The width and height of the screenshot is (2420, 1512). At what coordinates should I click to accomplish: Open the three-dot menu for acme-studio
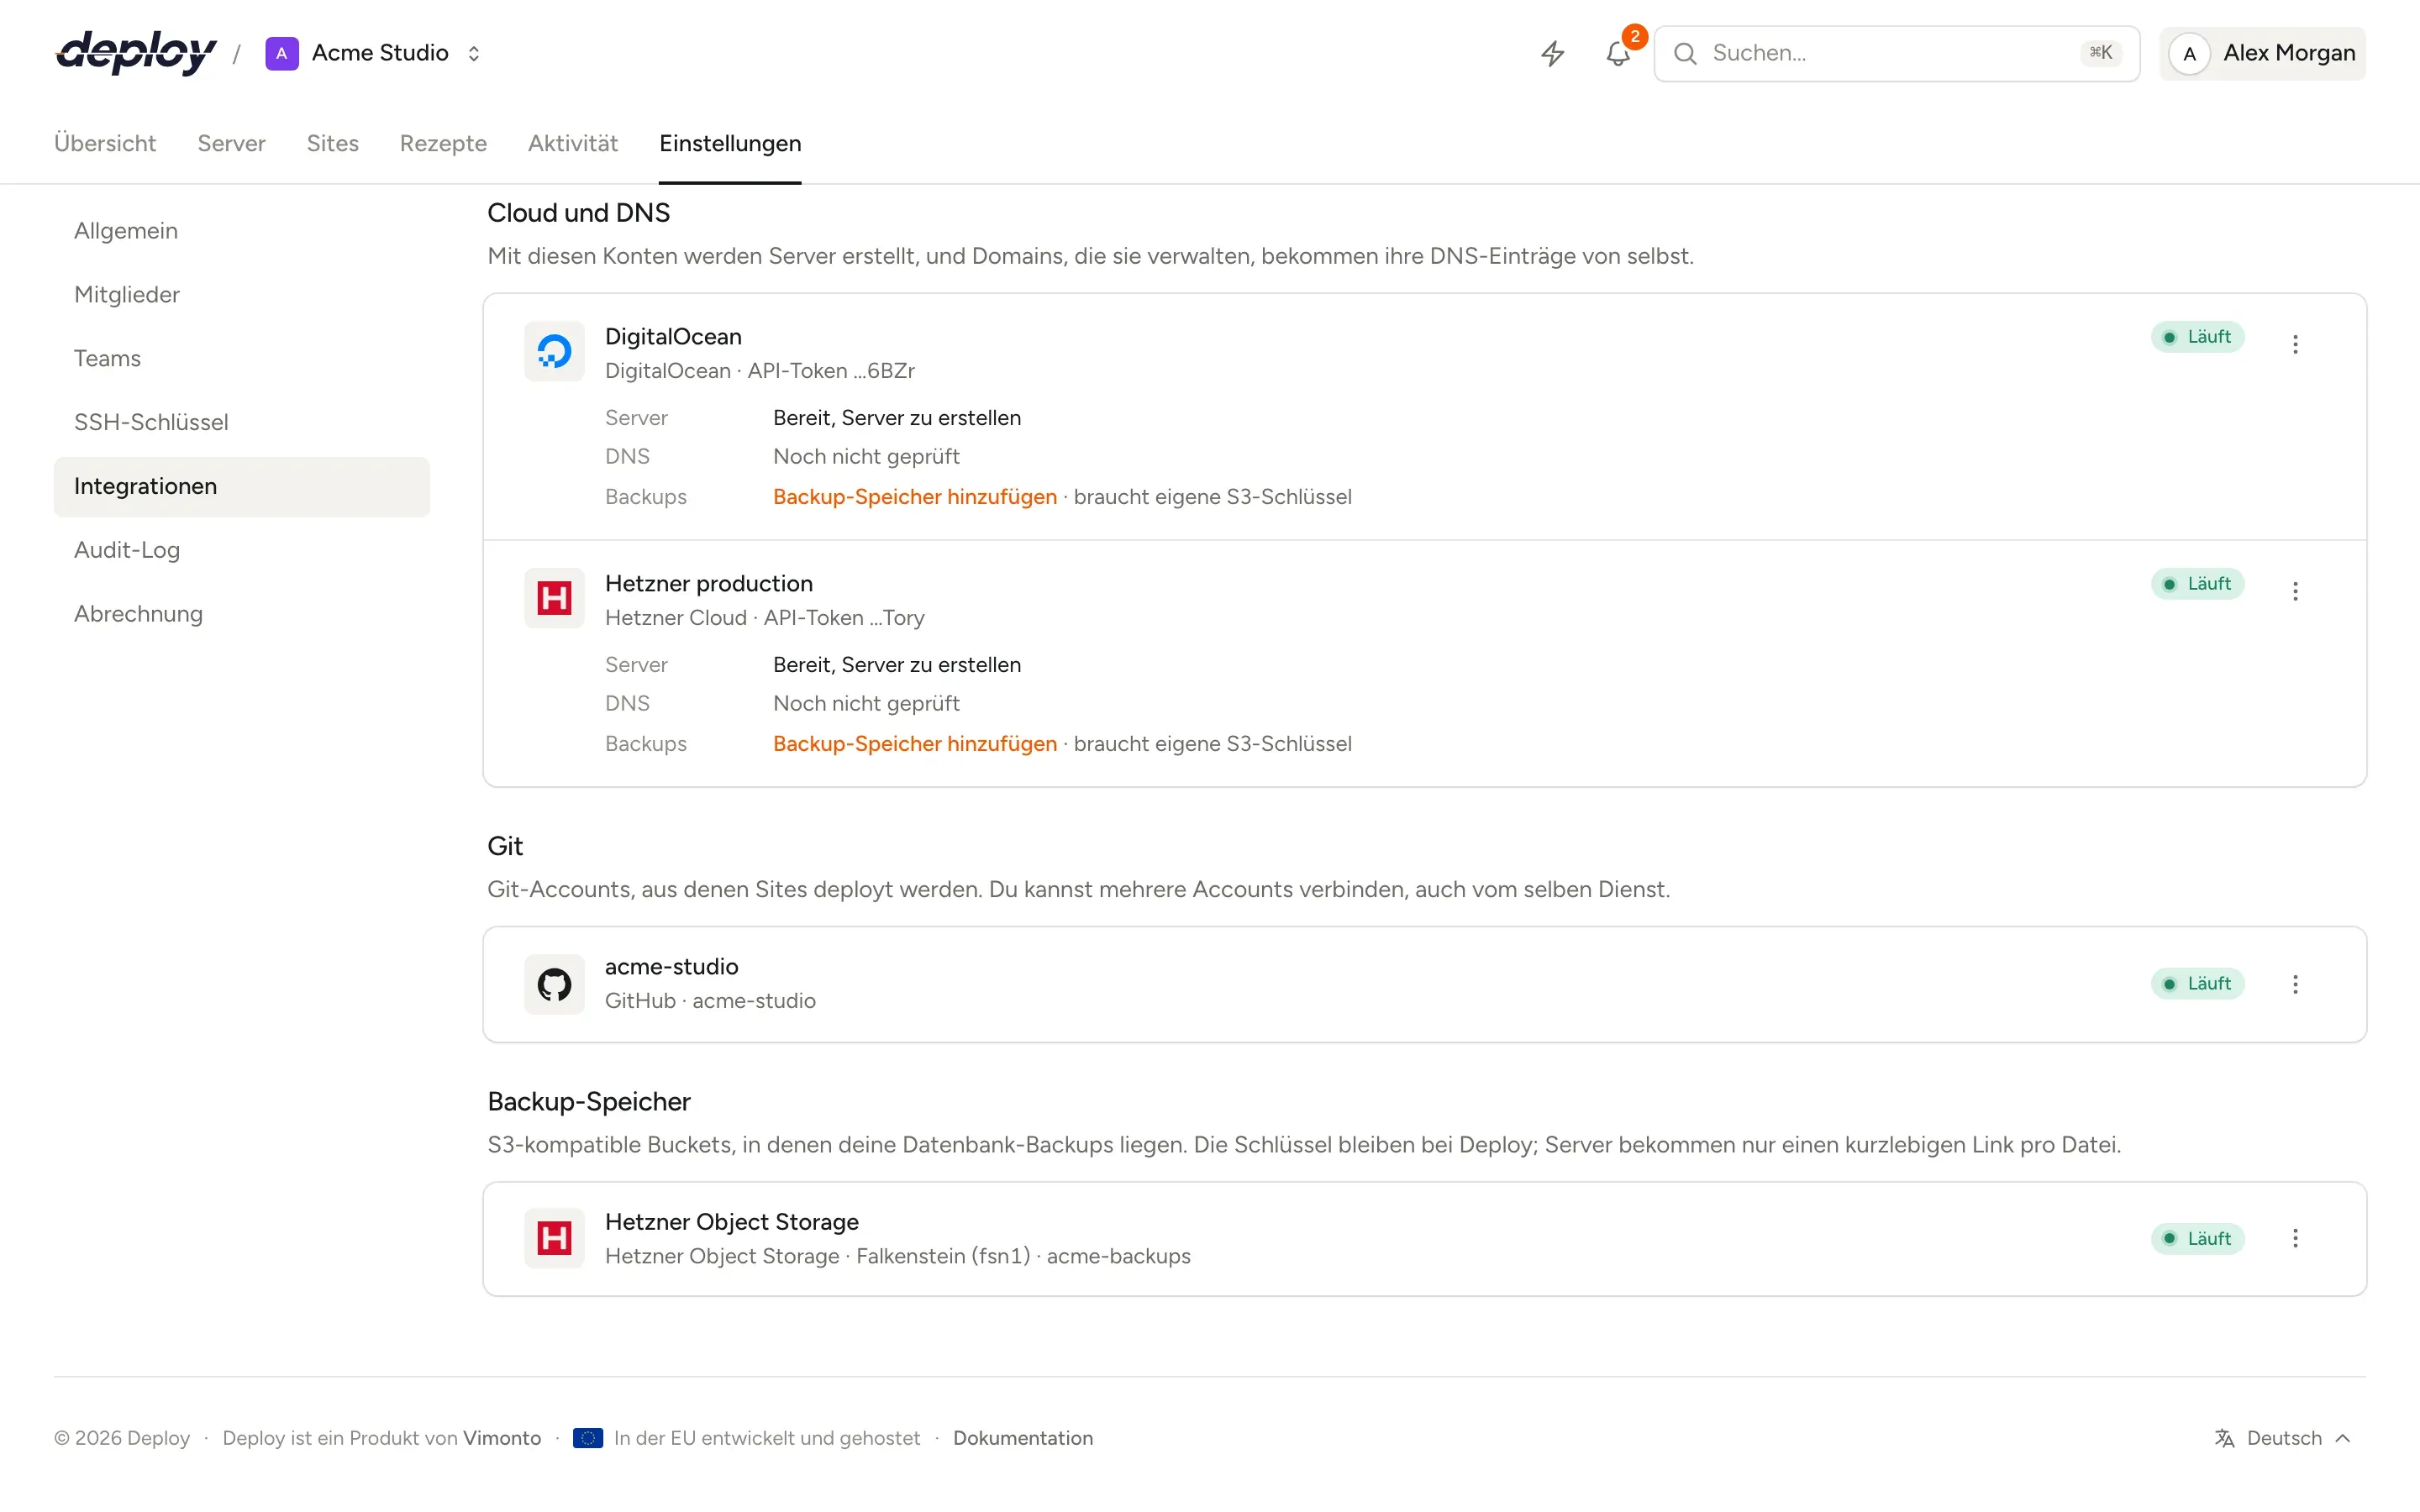point(2295,984)
